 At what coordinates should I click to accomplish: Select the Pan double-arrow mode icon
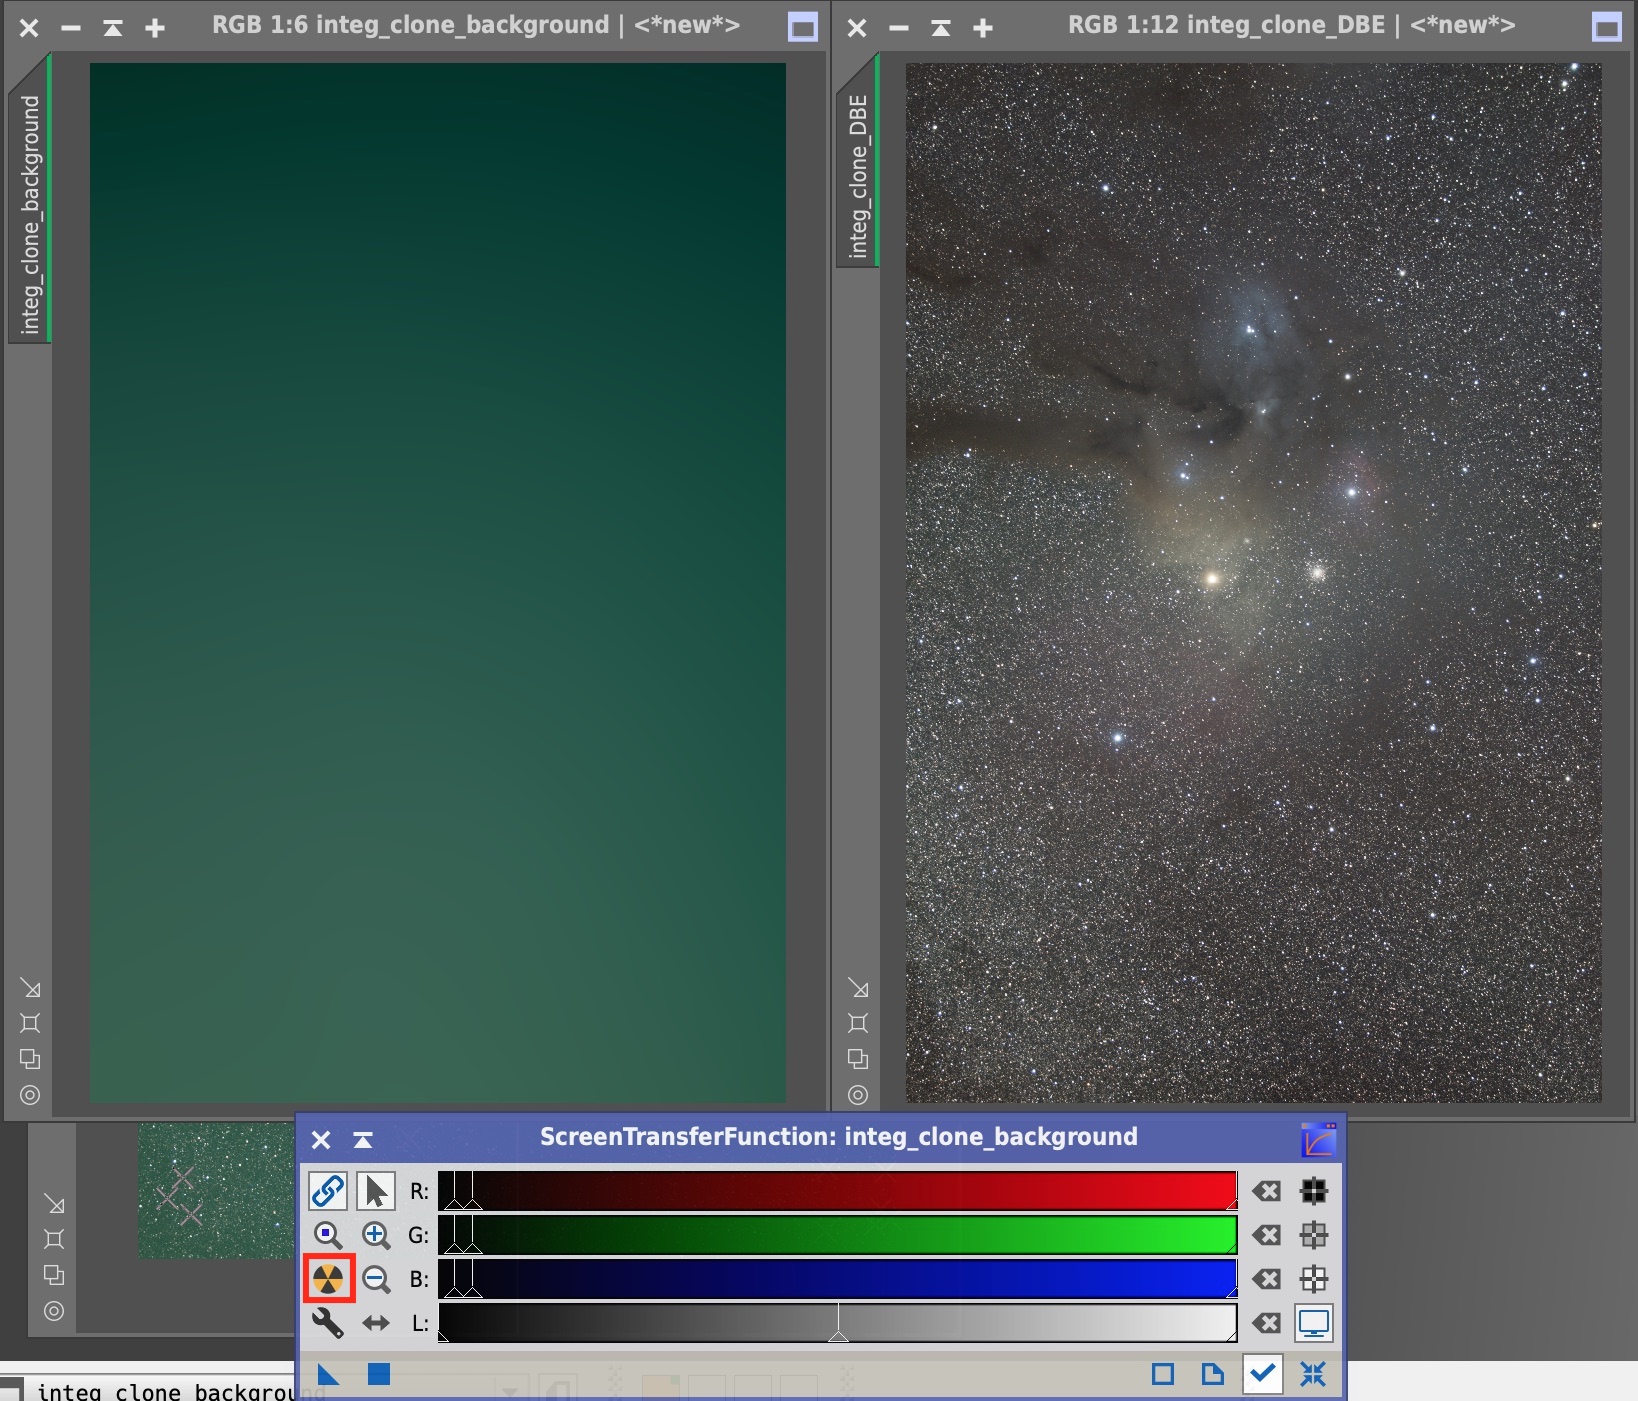pyautogui.click(x=376, y=1323)
